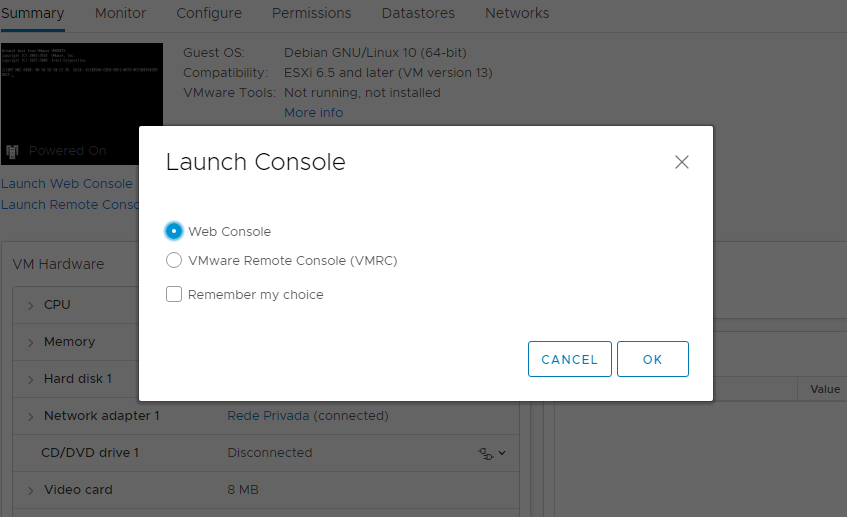This screenshot has height=517, width=847.
Task: Select VMware Remote Console (VMRC) option
Action: point(174,261)
